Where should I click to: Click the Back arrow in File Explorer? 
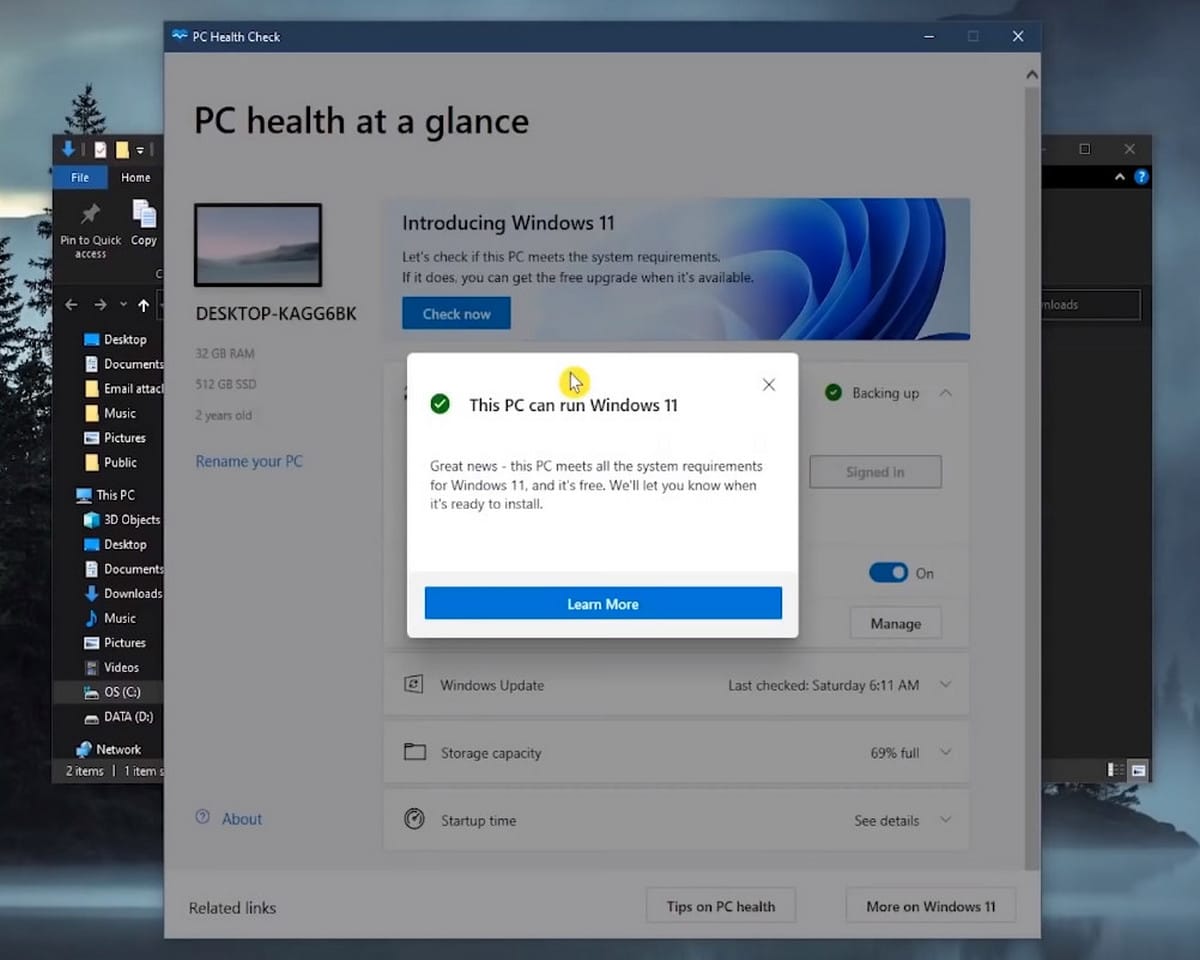[x=71, y=305]
